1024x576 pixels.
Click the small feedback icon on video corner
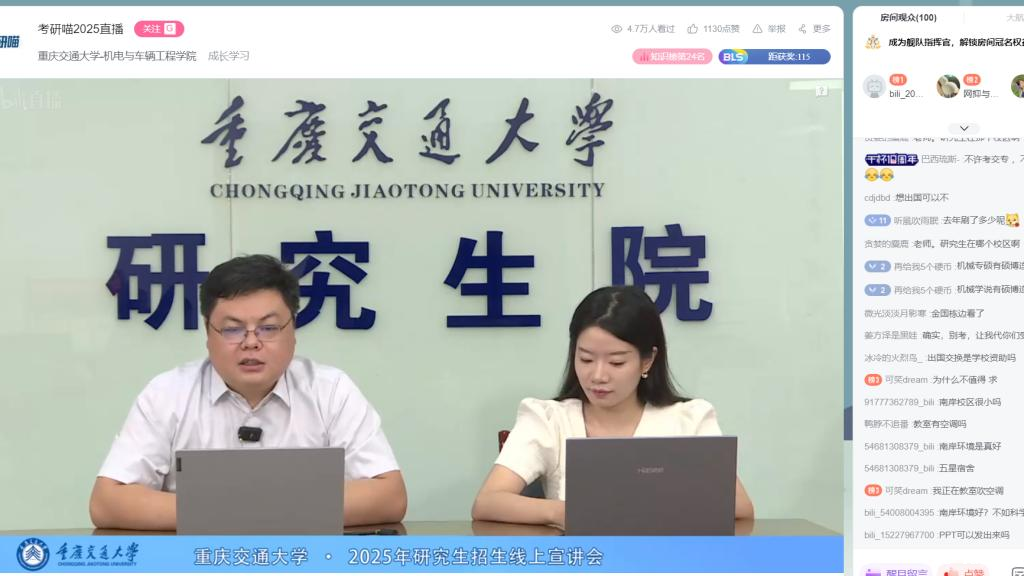821,91
